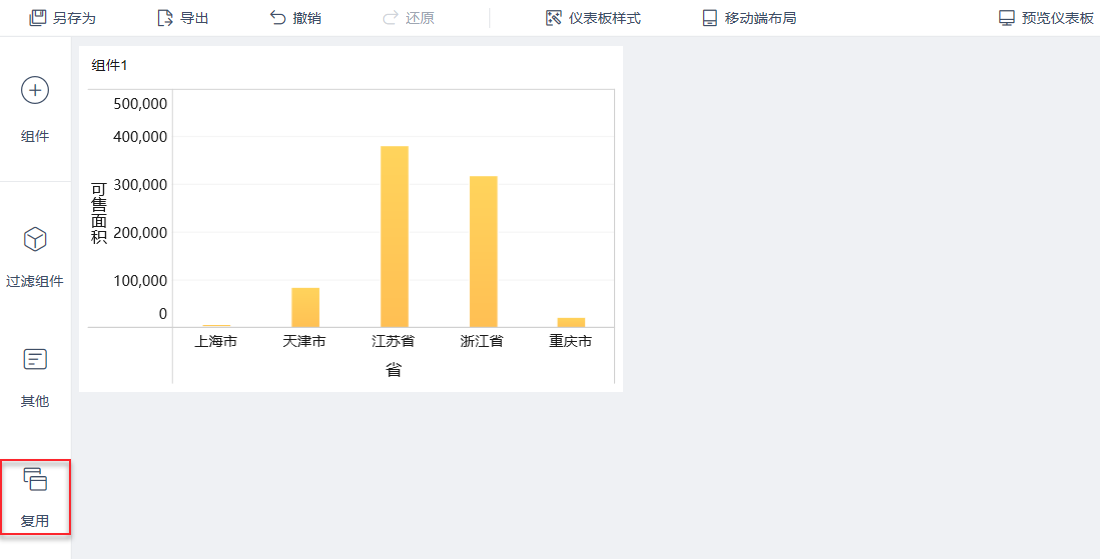Select the 组件1 title text
The height and width of the screenshot is (559, 1100).
click(110, 65)
